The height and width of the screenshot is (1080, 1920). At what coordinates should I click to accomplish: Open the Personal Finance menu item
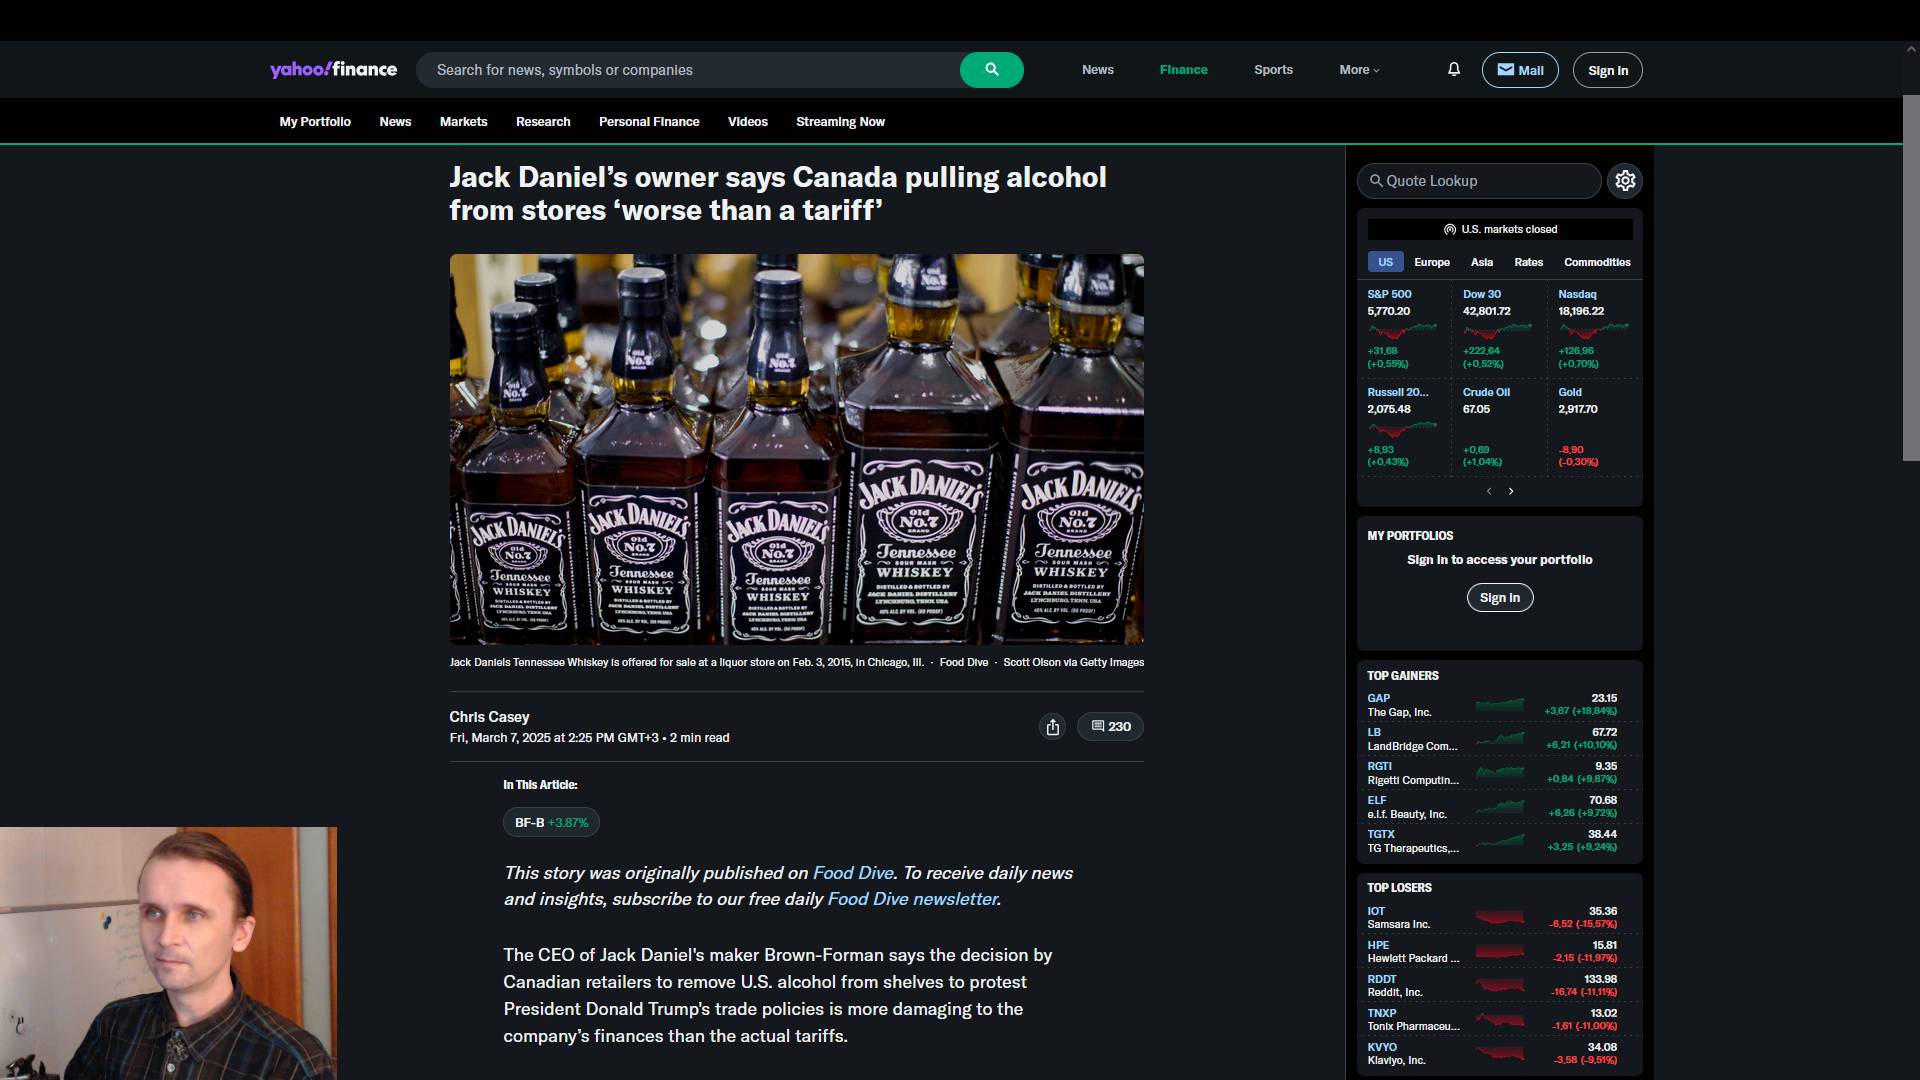tap(648, 122)
